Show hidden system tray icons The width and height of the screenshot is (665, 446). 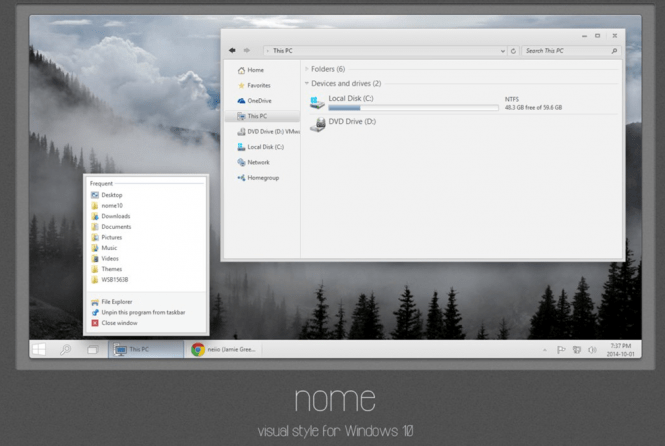545,350
